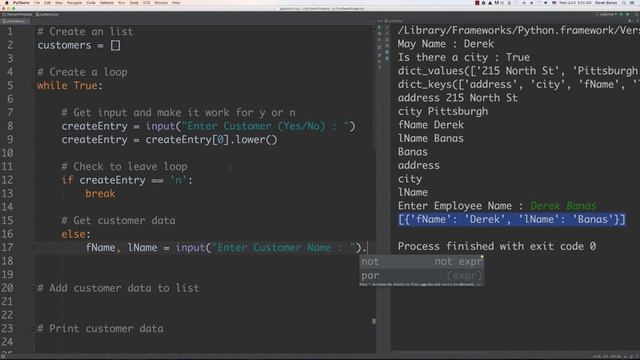This screenshot has width=640, height=360.
Task: Click the project name breadcrumb in navigation bar
Action: click(17, 14)
